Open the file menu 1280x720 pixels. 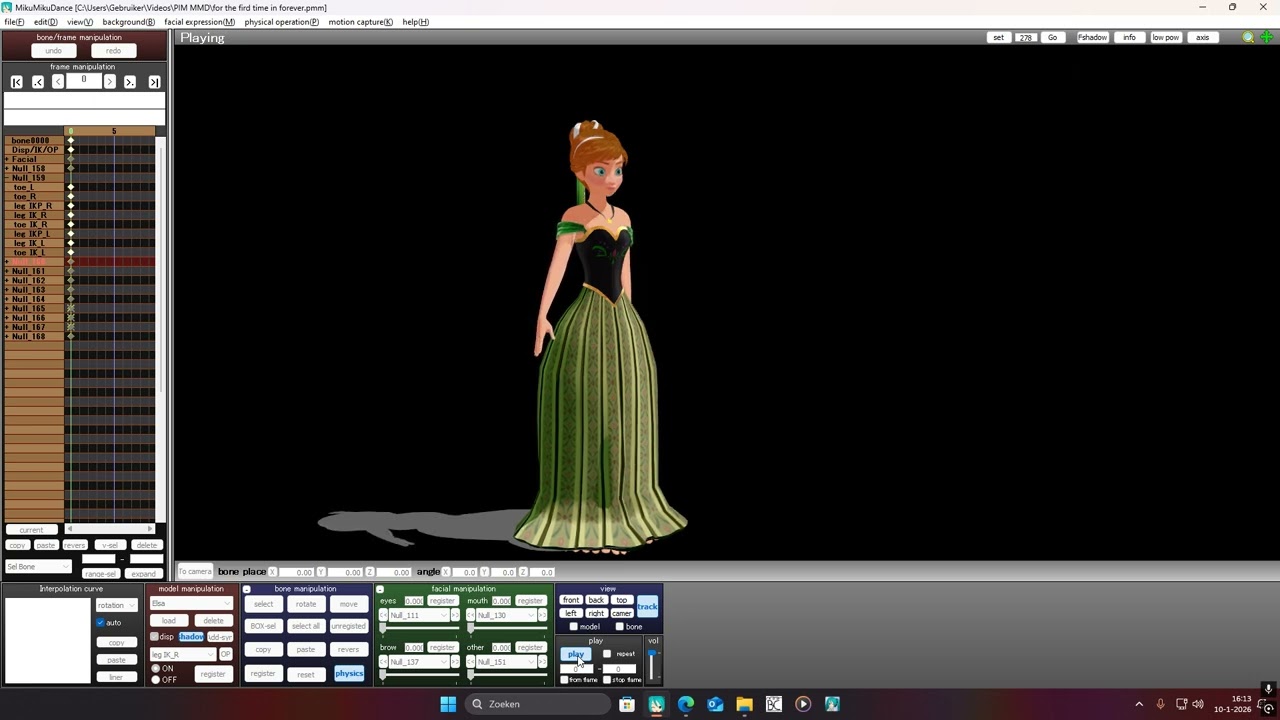pyautogui.click(x=14, y=22)
